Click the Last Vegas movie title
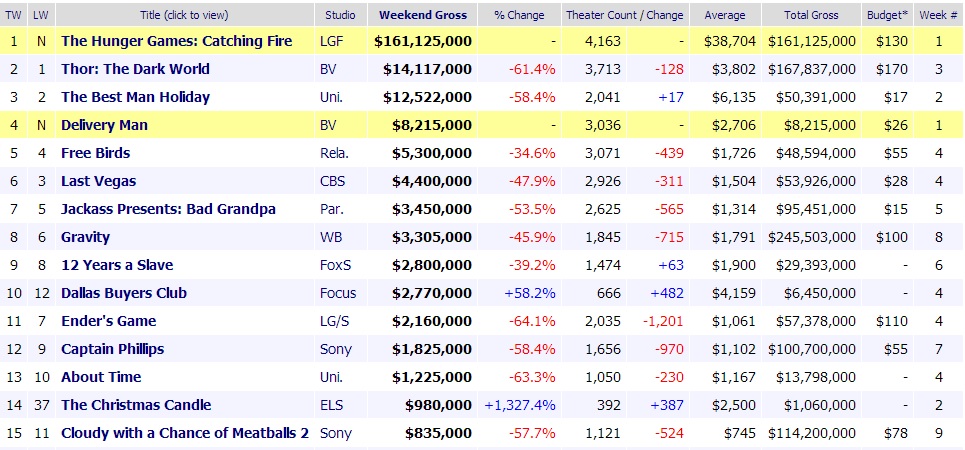 (x=98, y=181)
